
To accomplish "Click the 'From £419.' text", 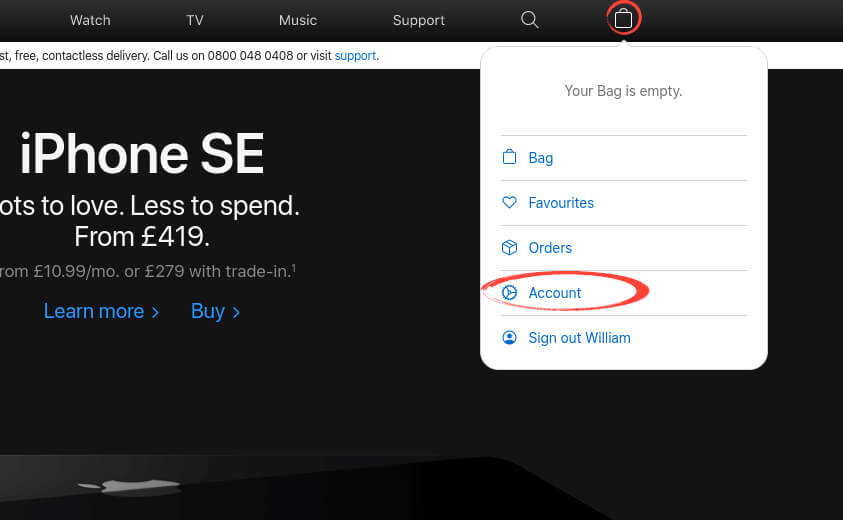I will (142, 237).
